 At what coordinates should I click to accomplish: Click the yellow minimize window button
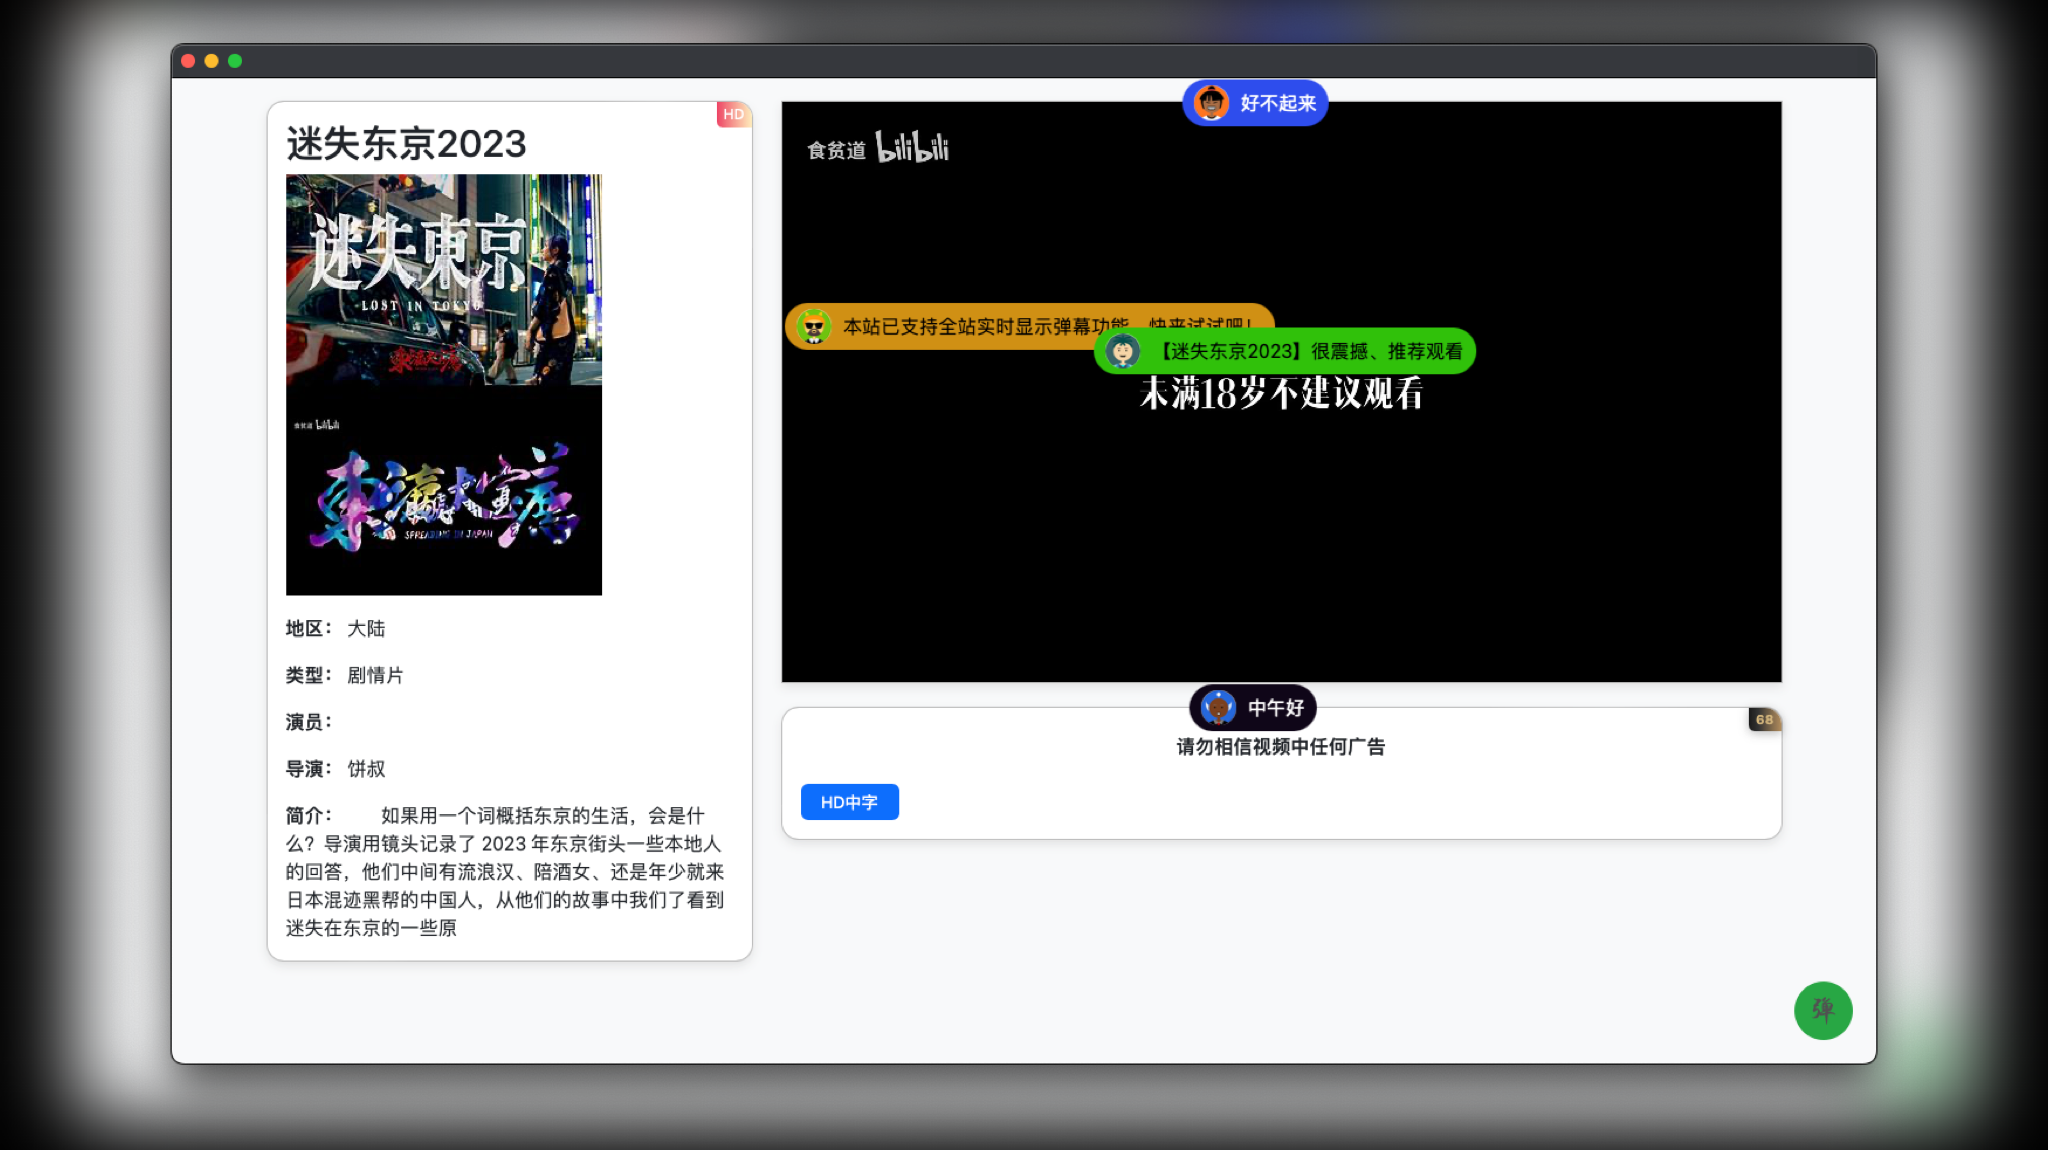(x=211, y=61)
